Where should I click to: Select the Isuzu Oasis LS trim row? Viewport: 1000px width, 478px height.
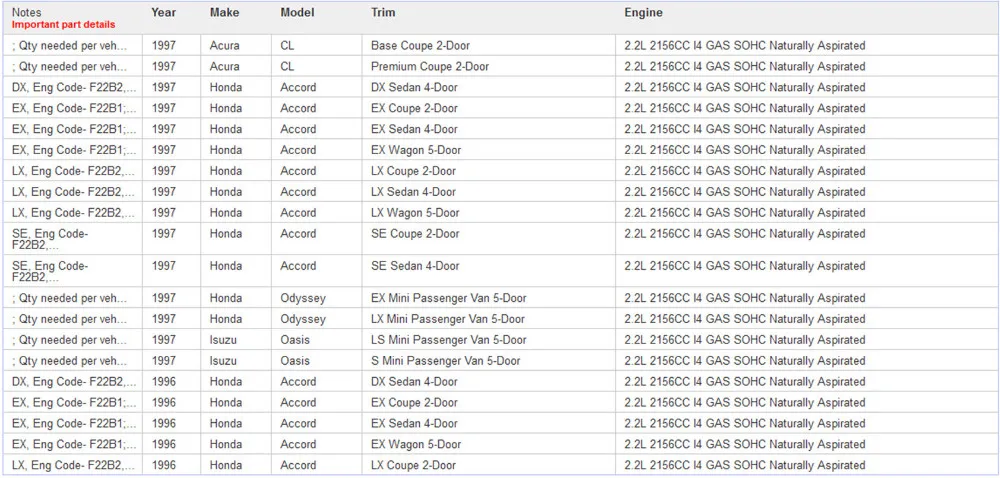pos(500,340)
